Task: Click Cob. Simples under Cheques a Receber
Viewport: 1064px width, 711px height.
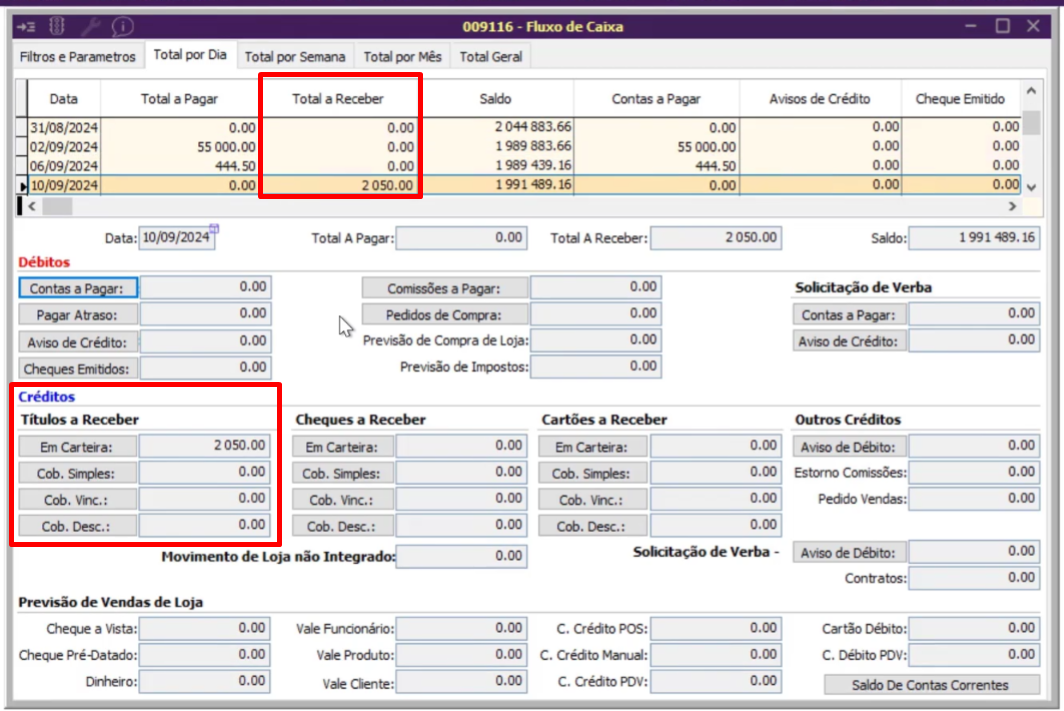Action: [343, 474]
